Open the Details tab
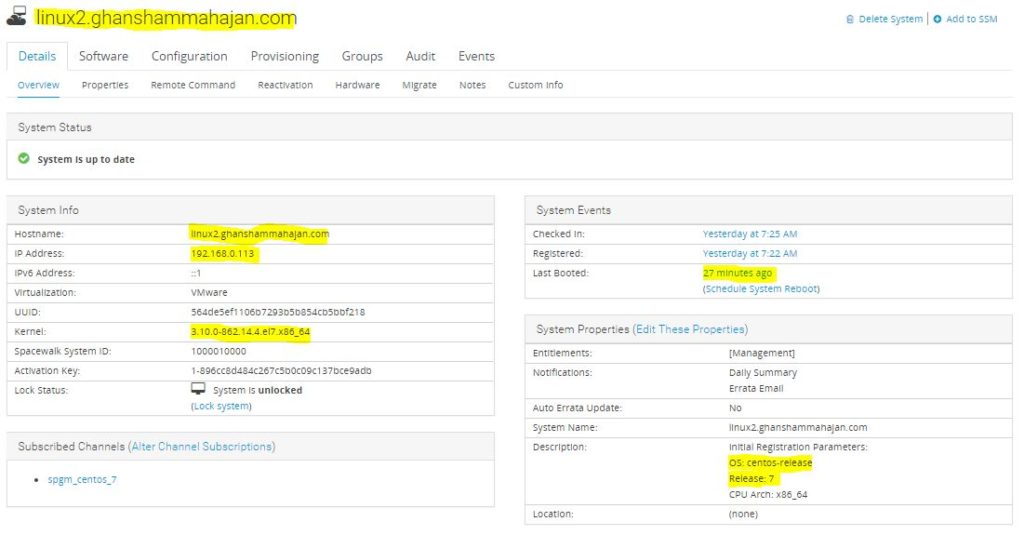1024x535 pixels. point(37,56)
